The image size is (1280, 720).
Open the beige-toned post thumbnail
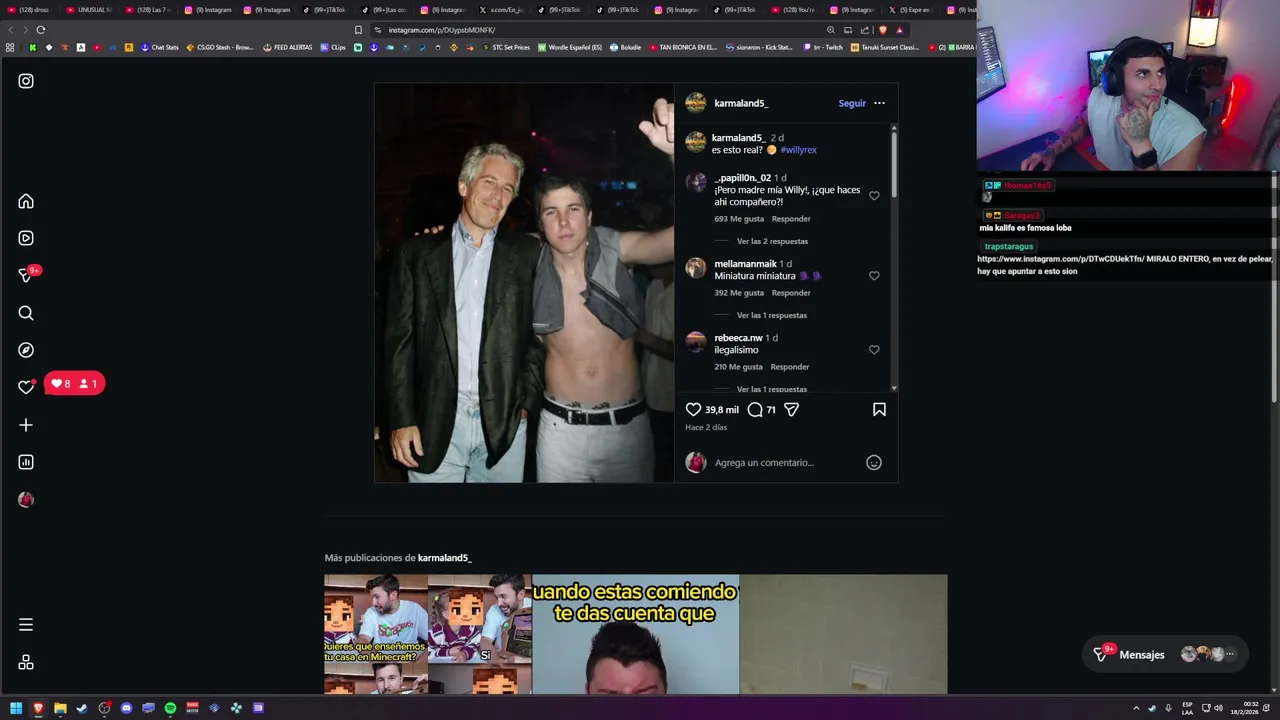(843, 634)
